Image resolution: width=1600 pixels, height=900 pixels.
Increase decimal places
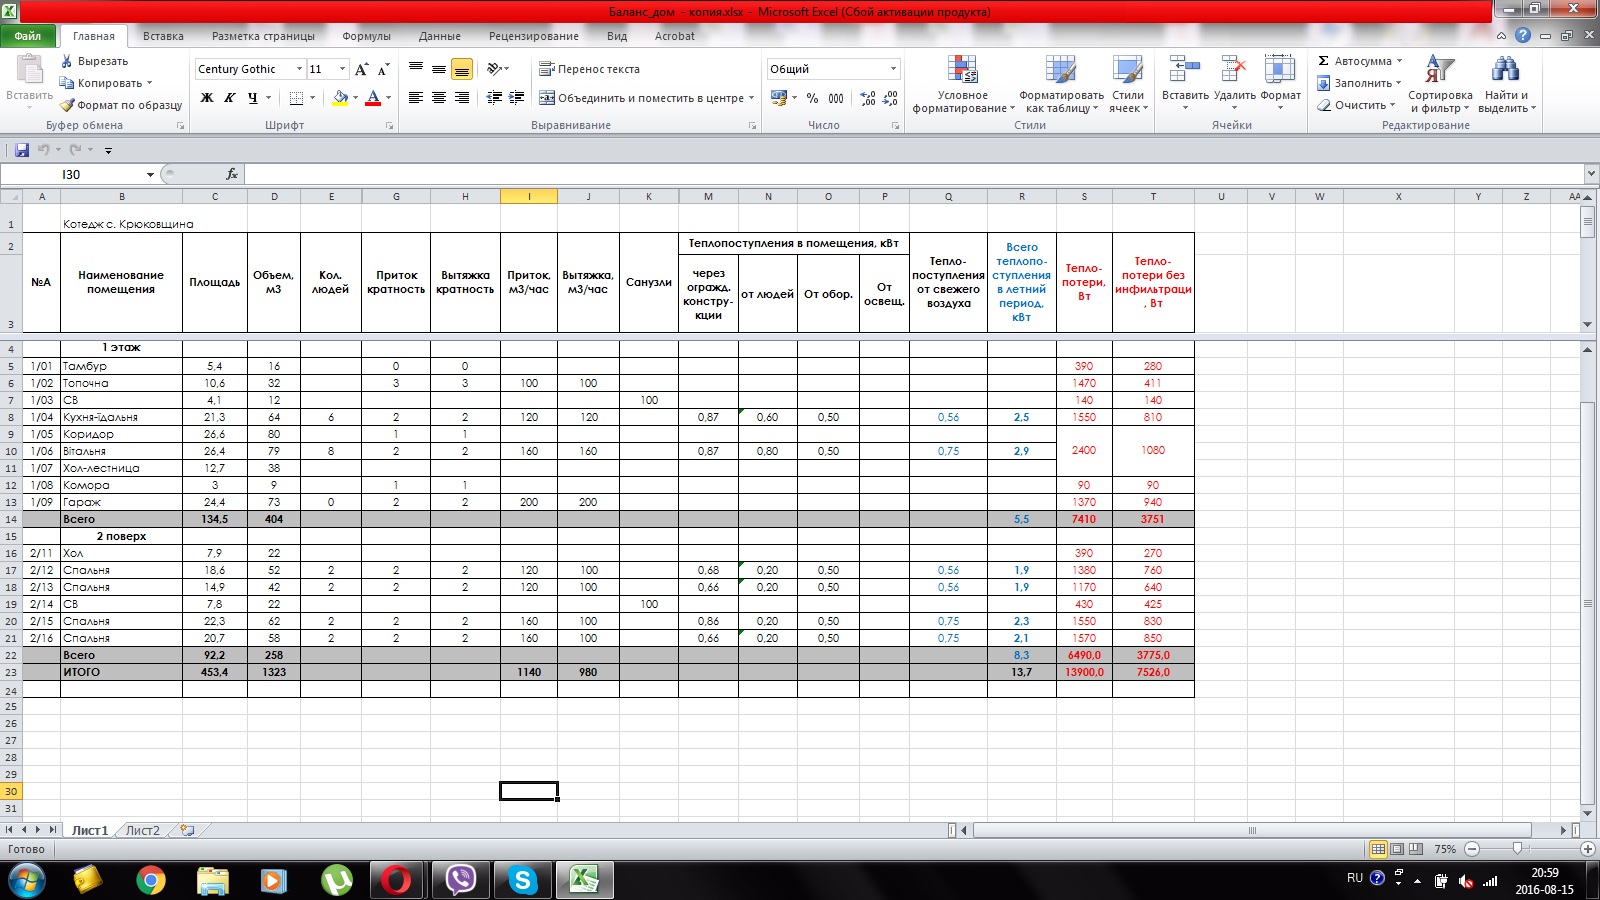(x=867, y=98)
